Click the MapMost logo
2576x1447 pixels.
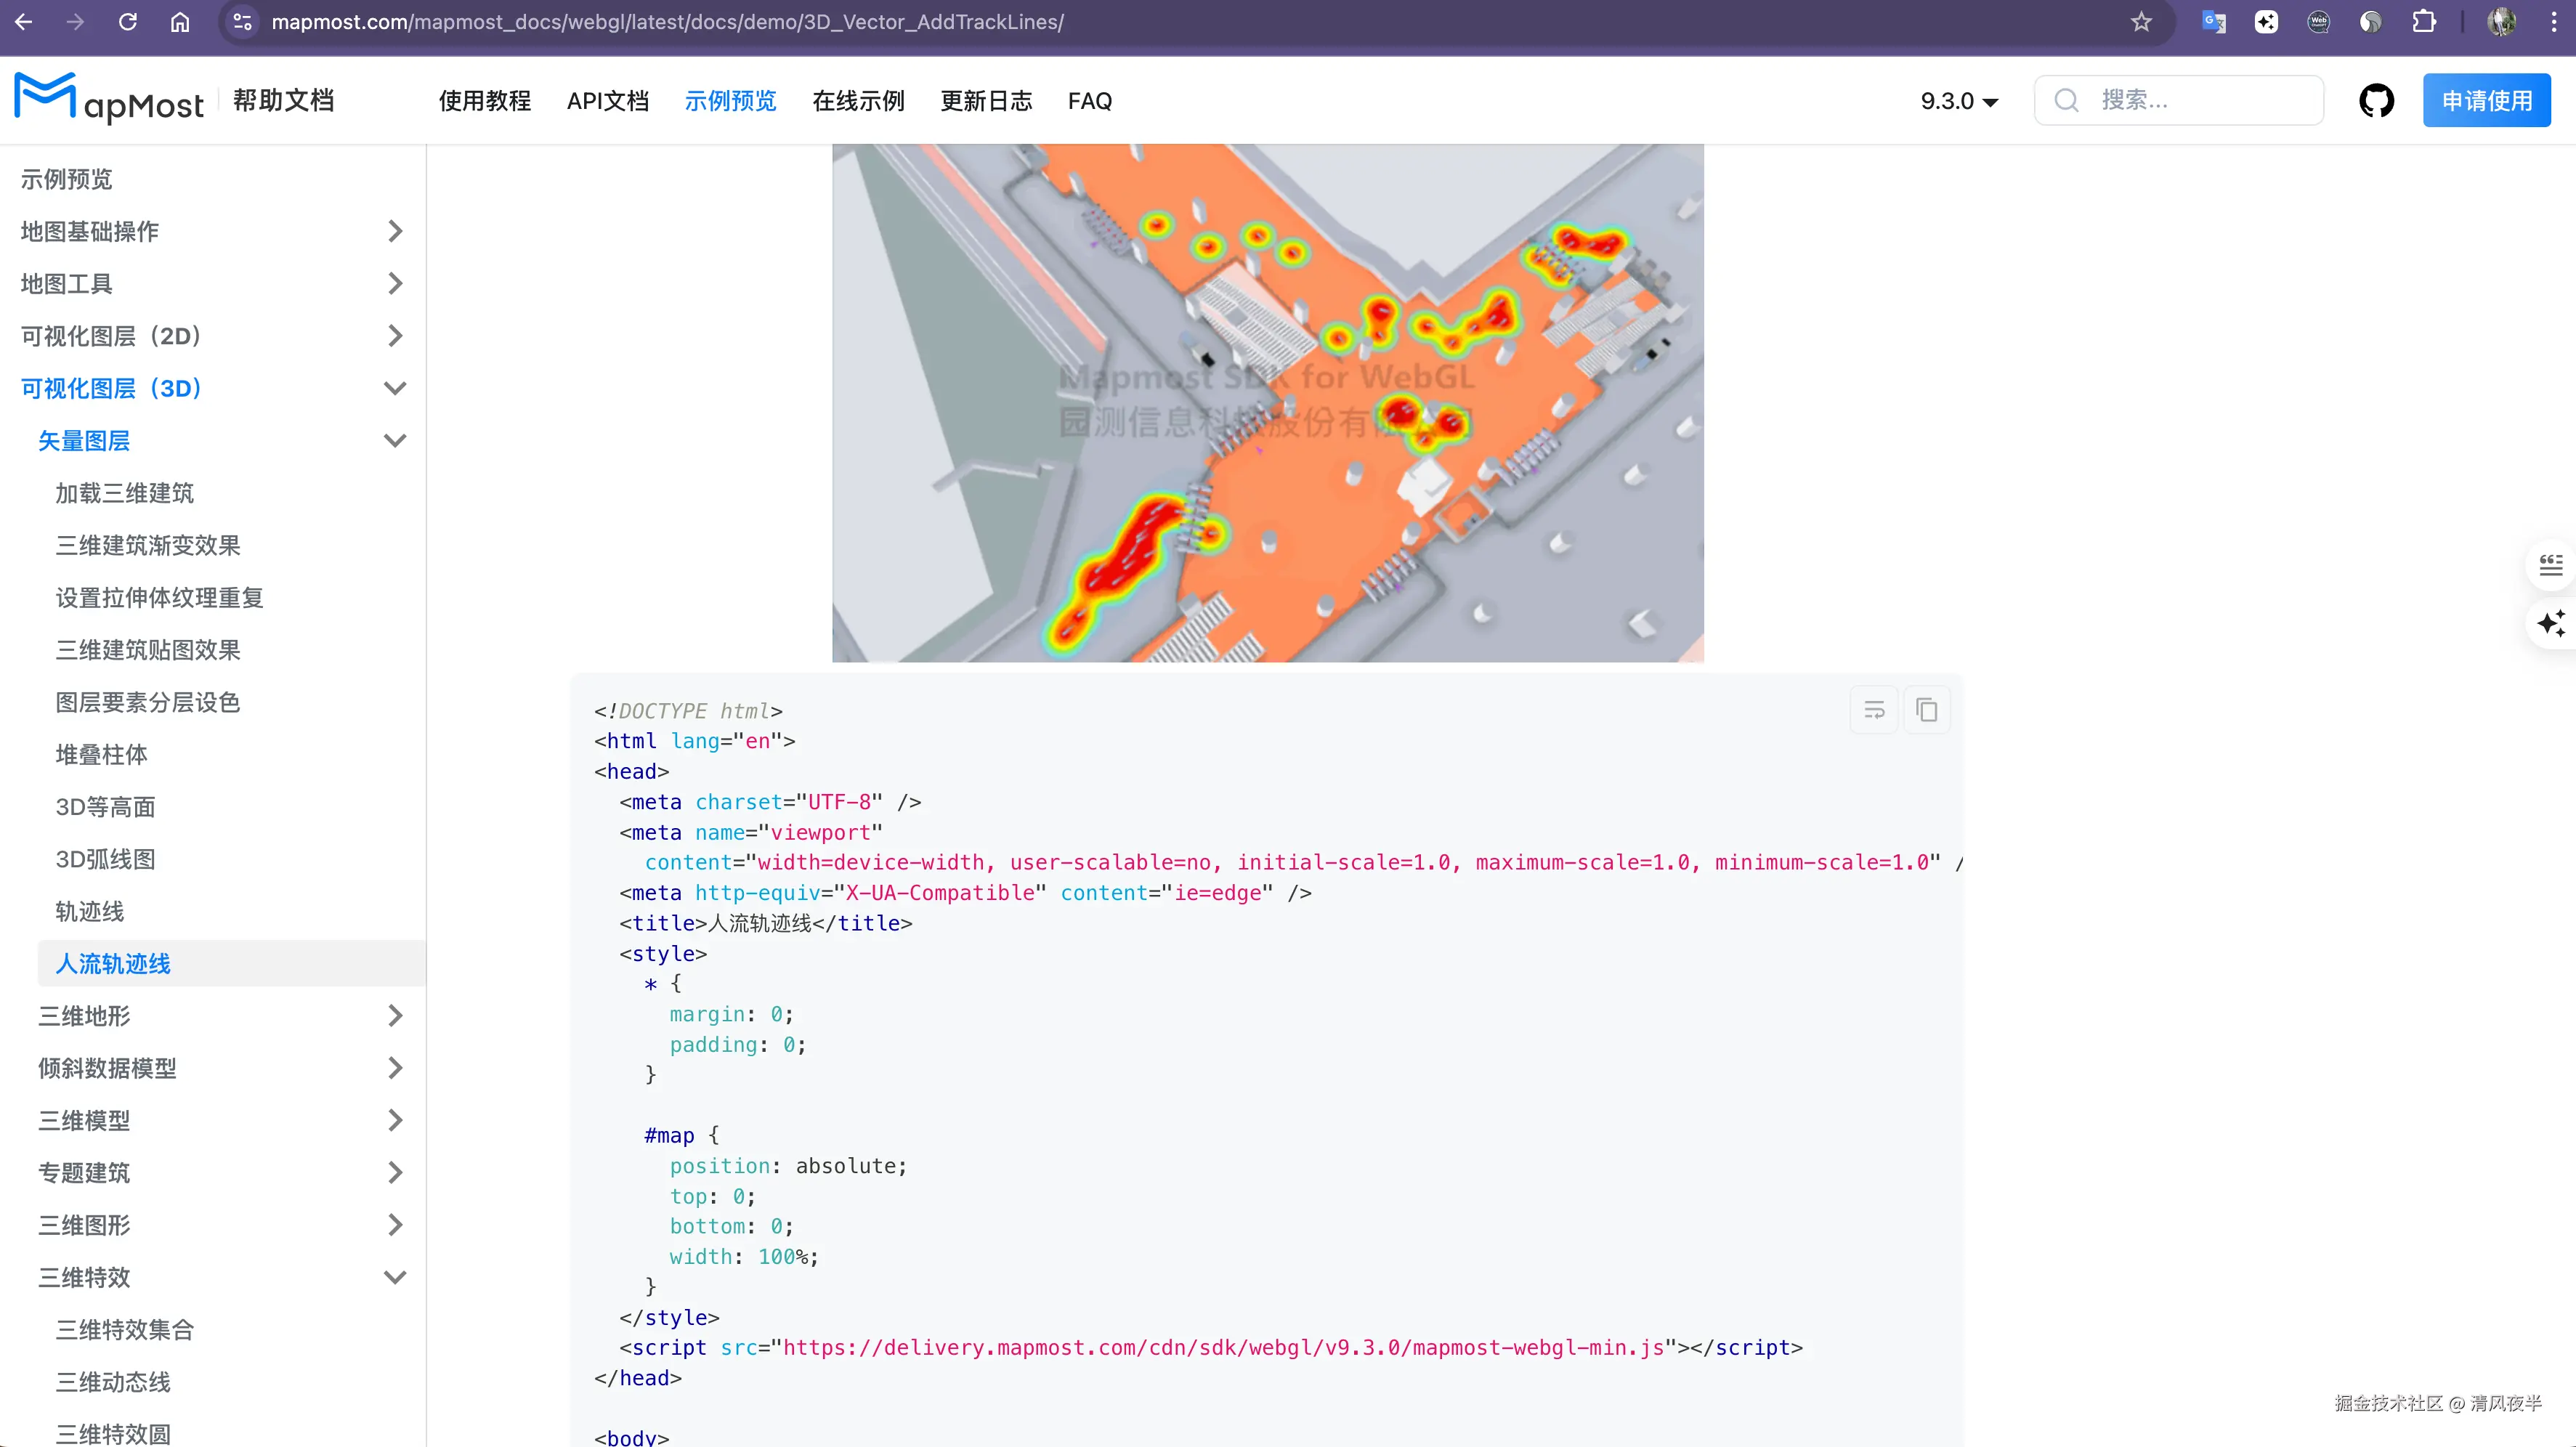click(109, 99)
